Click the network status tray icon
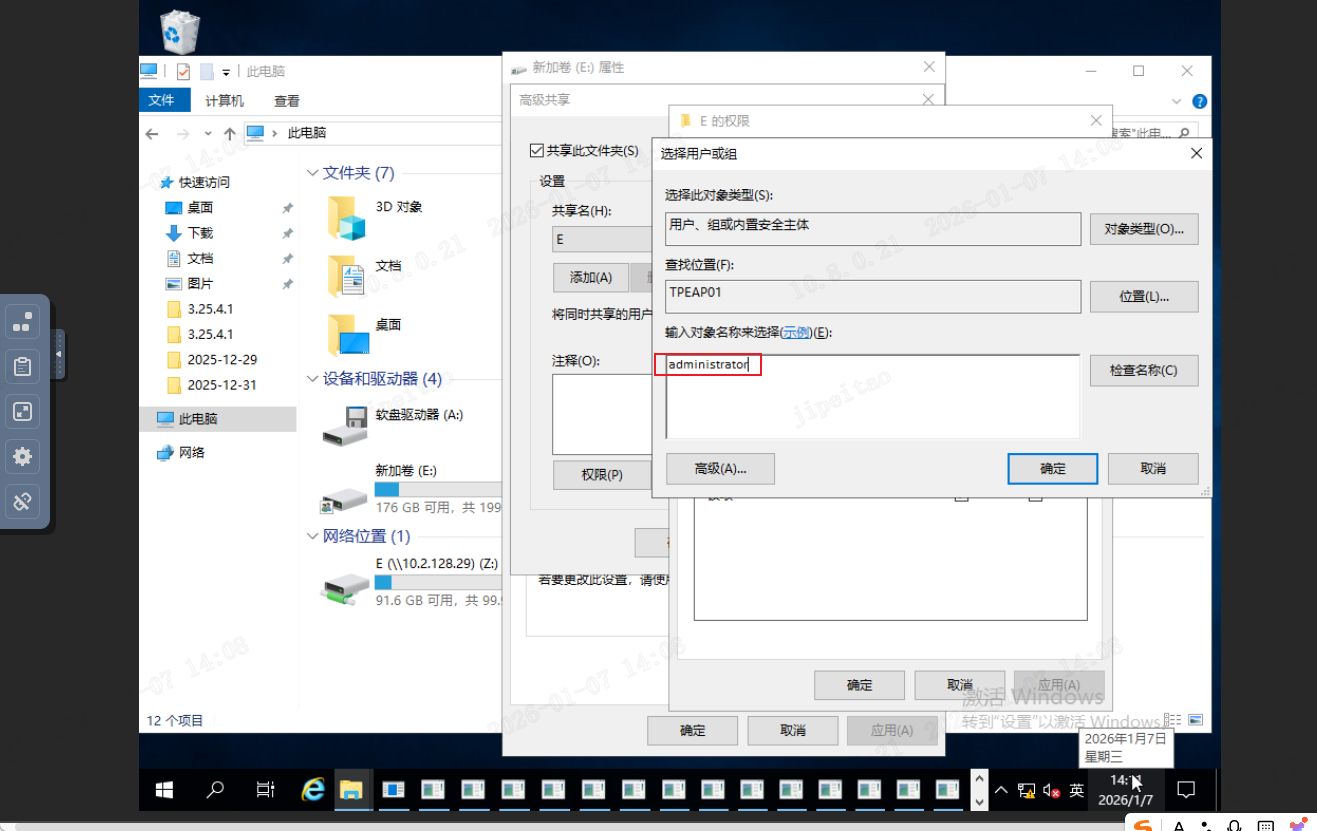1317x831 pixels. click(1026, 790)
